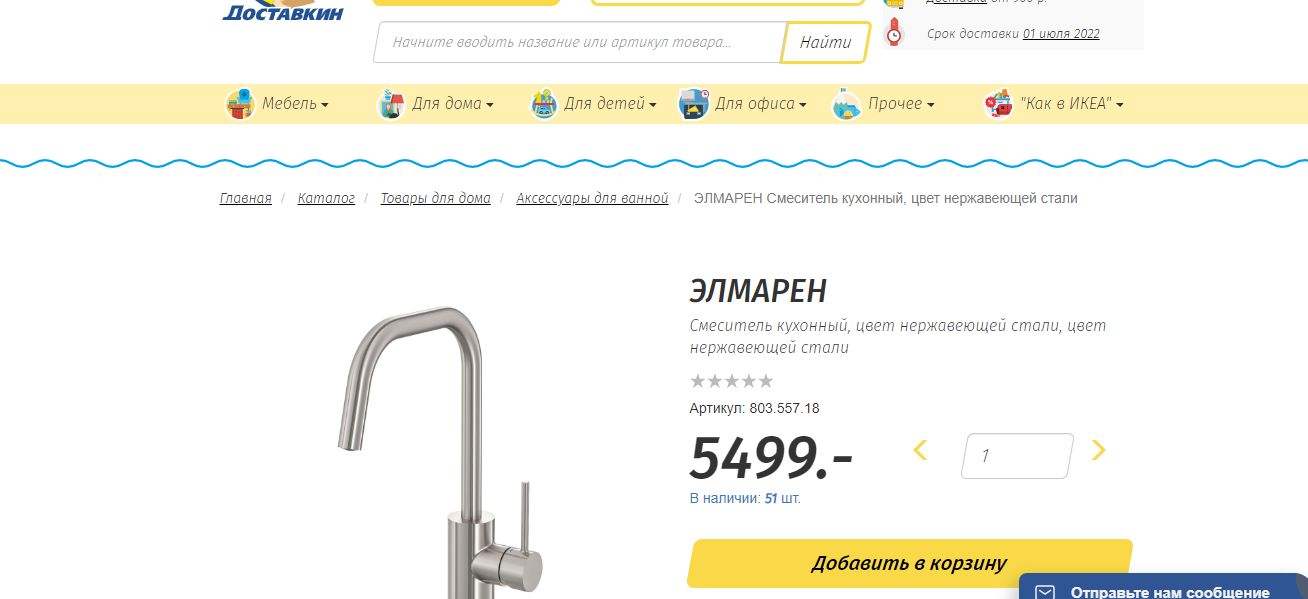Click the Доставкин logo
Screen dimensions: 1308x599
pyautogui.click(x=283, y=10)
